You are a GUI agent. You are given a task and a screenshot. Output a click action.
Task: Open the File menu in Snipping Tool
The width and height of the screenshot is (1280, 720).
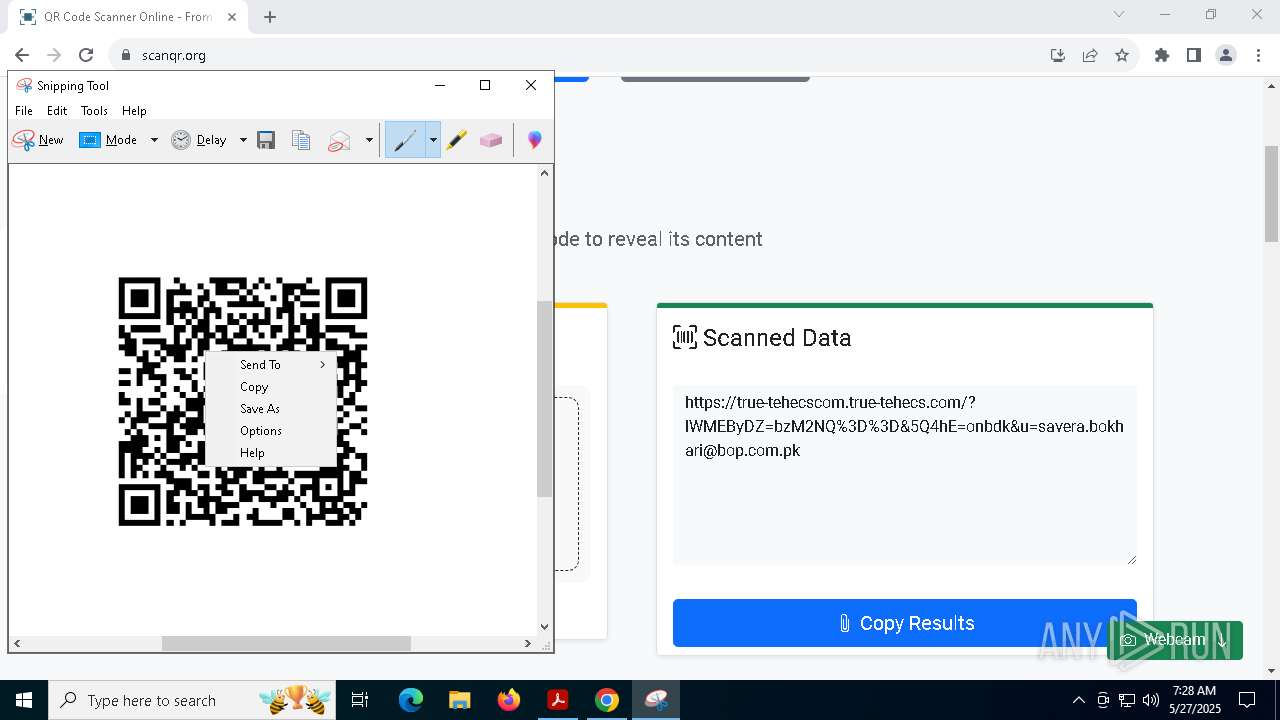pos(24,111)
